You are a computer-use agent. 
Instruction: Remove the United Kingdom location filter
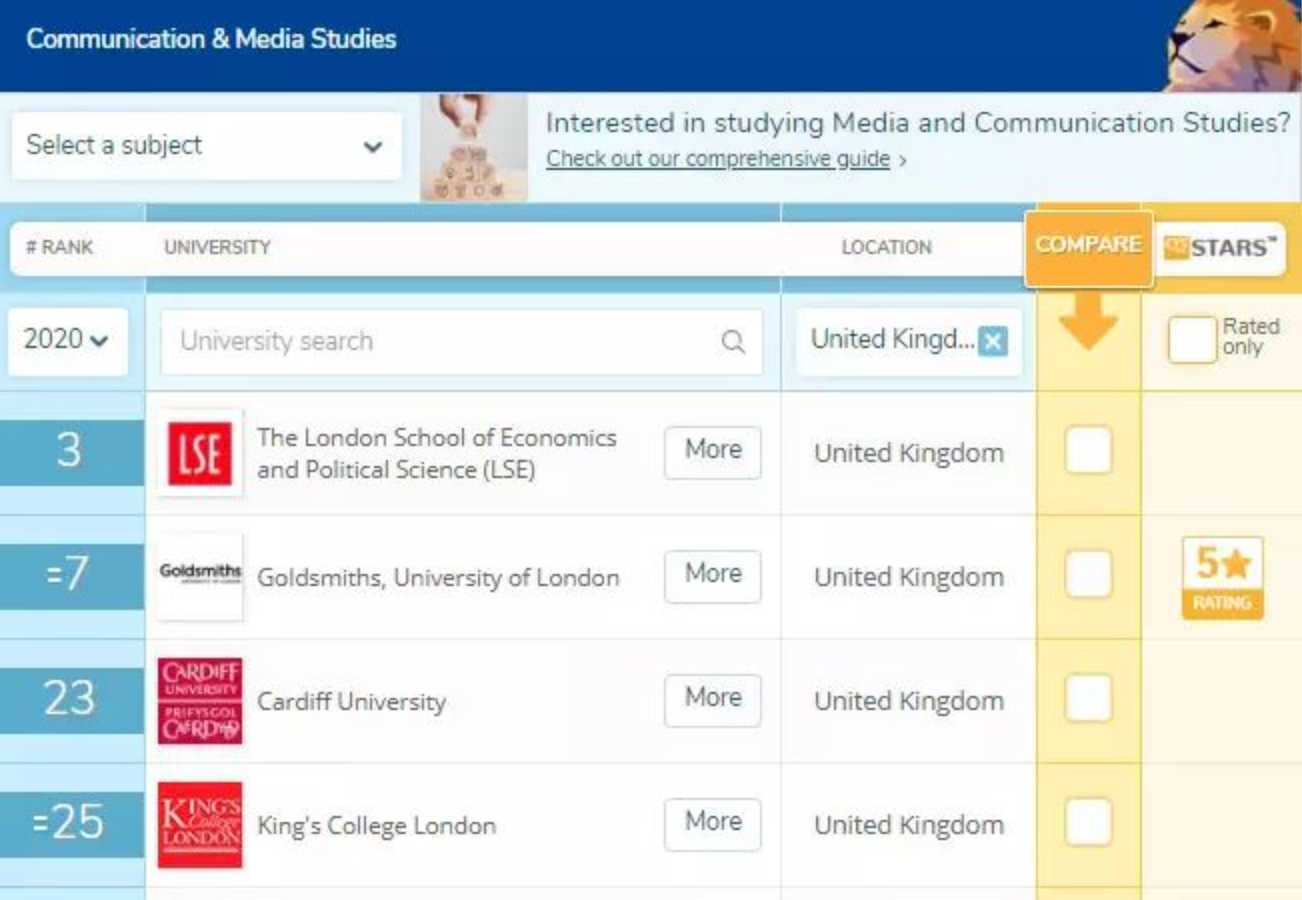(x=993, y=342)
